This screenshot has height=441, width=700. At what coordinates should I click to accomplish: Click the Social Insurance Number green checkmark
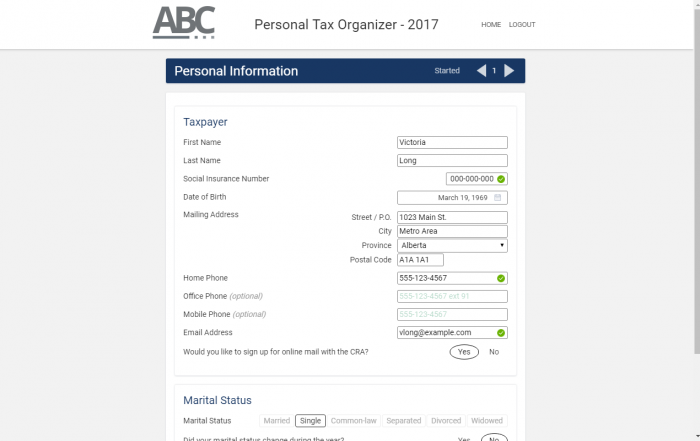coord(501,179)
